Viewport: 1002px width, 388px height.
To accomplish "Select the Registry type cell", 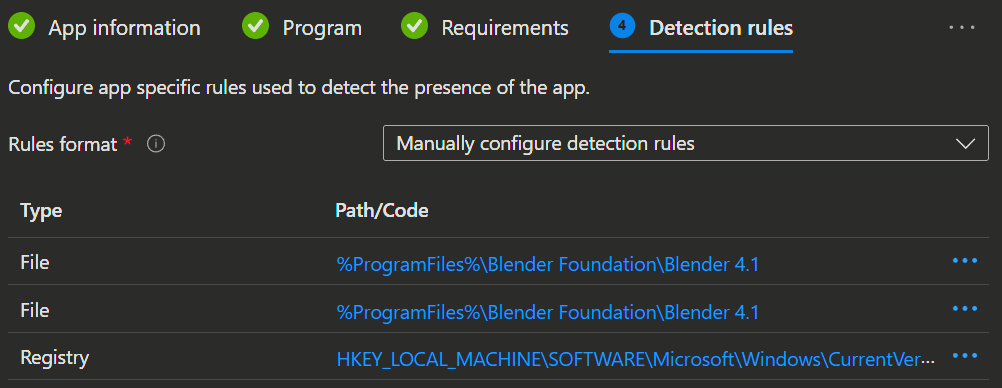I will tap(54, 358).
